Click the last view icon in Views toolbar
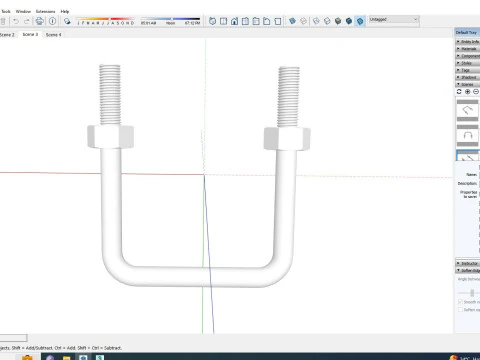The width and height of the screenshot is (480, 360). coord(278,21)
